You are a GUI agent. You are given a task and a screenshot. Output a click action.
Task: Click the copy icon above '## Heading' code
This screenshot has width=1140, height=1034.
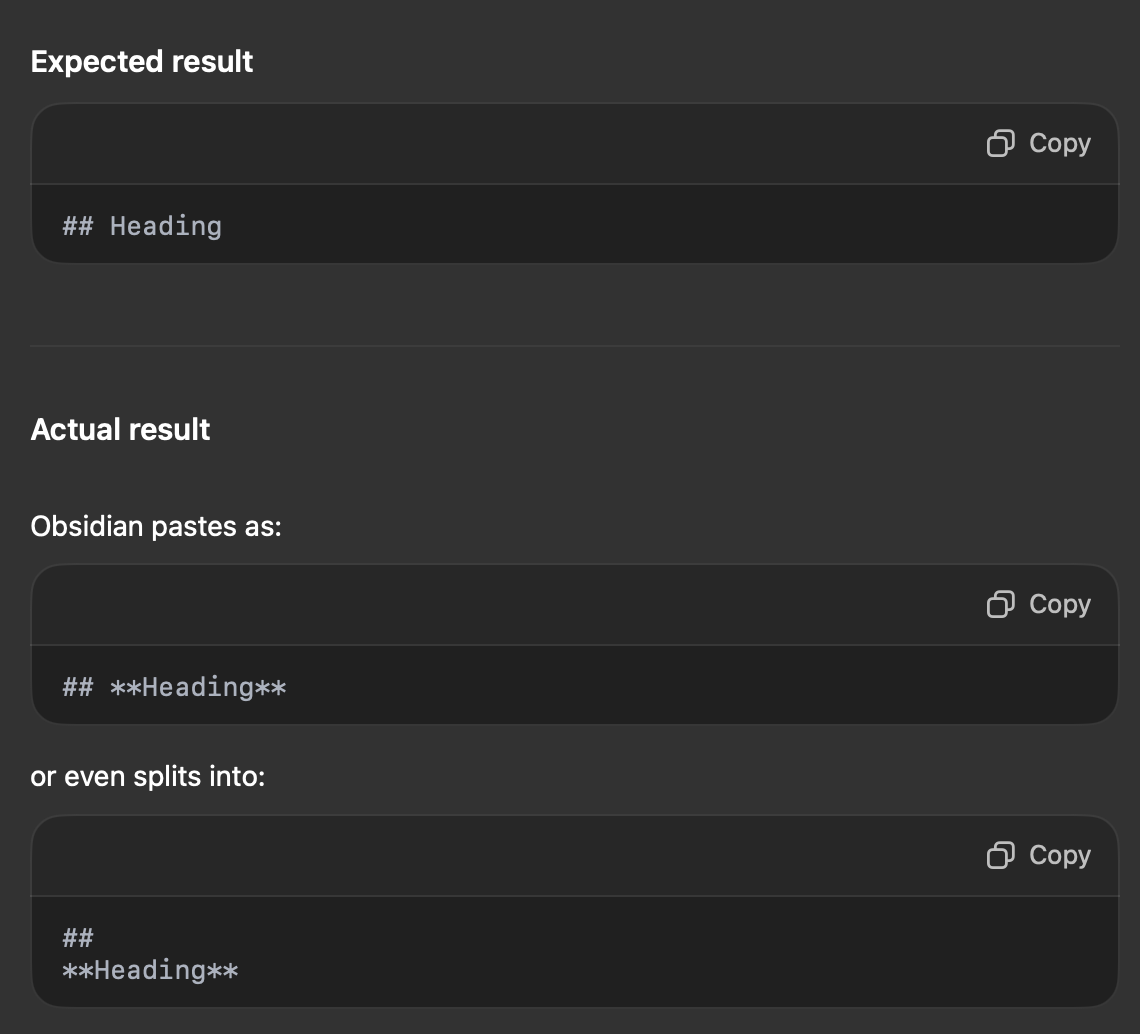pos(1001,144)
